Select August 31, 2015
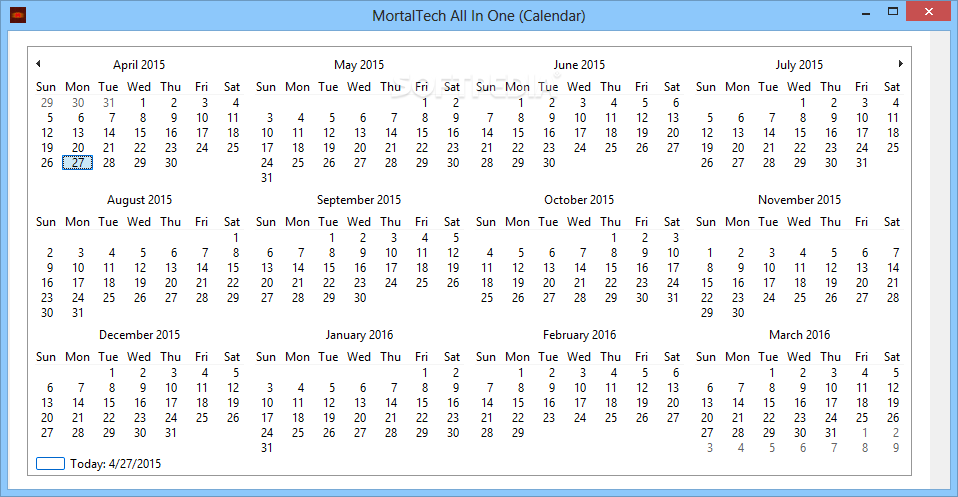 pyautogui.click(x=78, y=313)
